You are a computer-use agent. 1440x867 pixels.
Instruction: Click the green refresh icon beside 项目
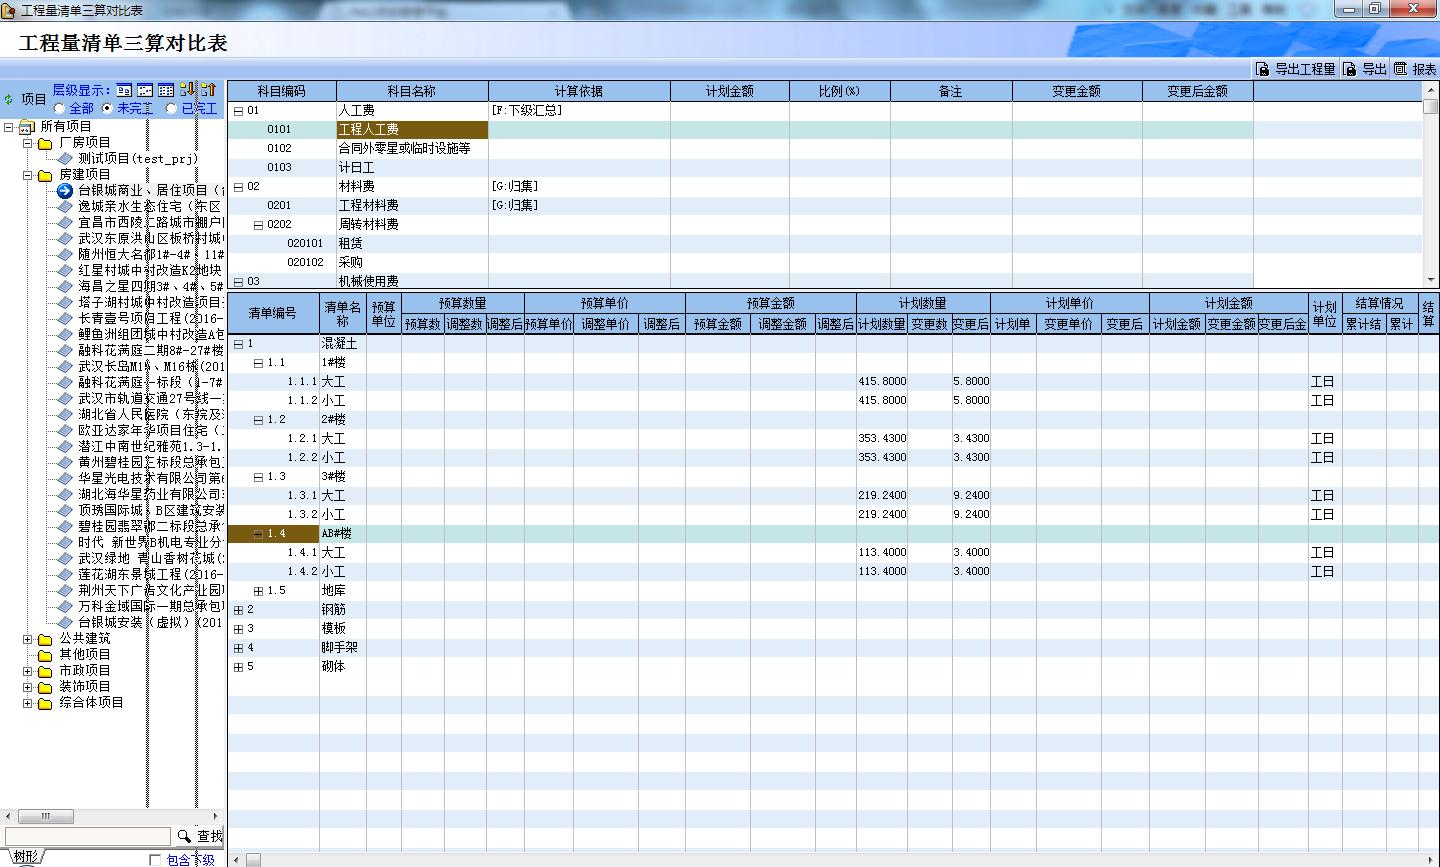(x=9, y=99)
